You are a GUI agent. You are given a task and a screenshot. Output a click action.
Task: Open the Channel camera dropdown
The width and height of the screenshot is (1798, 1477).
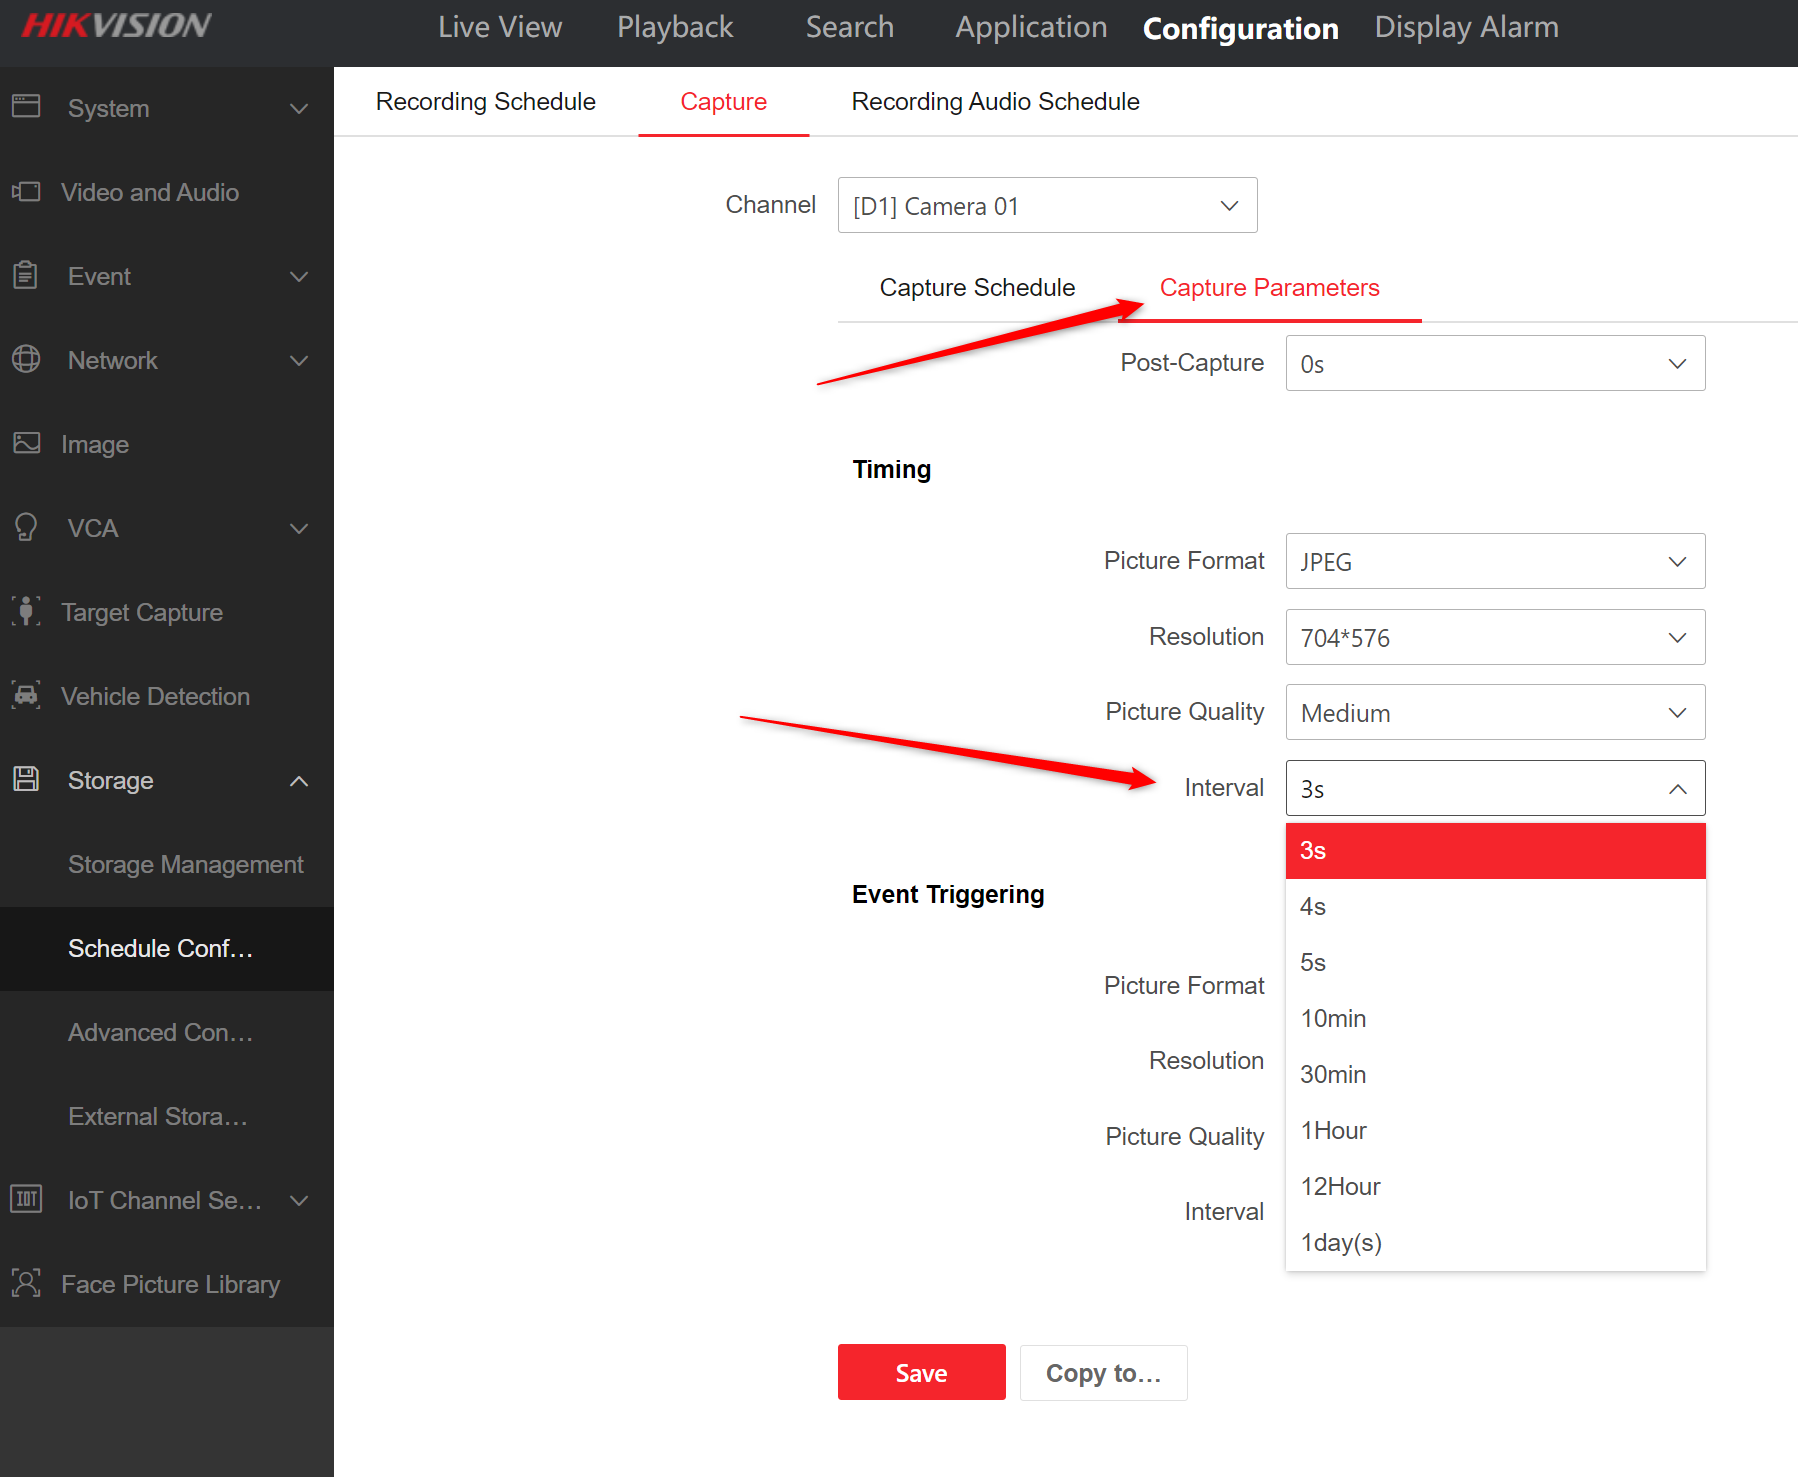(1047, 205)
